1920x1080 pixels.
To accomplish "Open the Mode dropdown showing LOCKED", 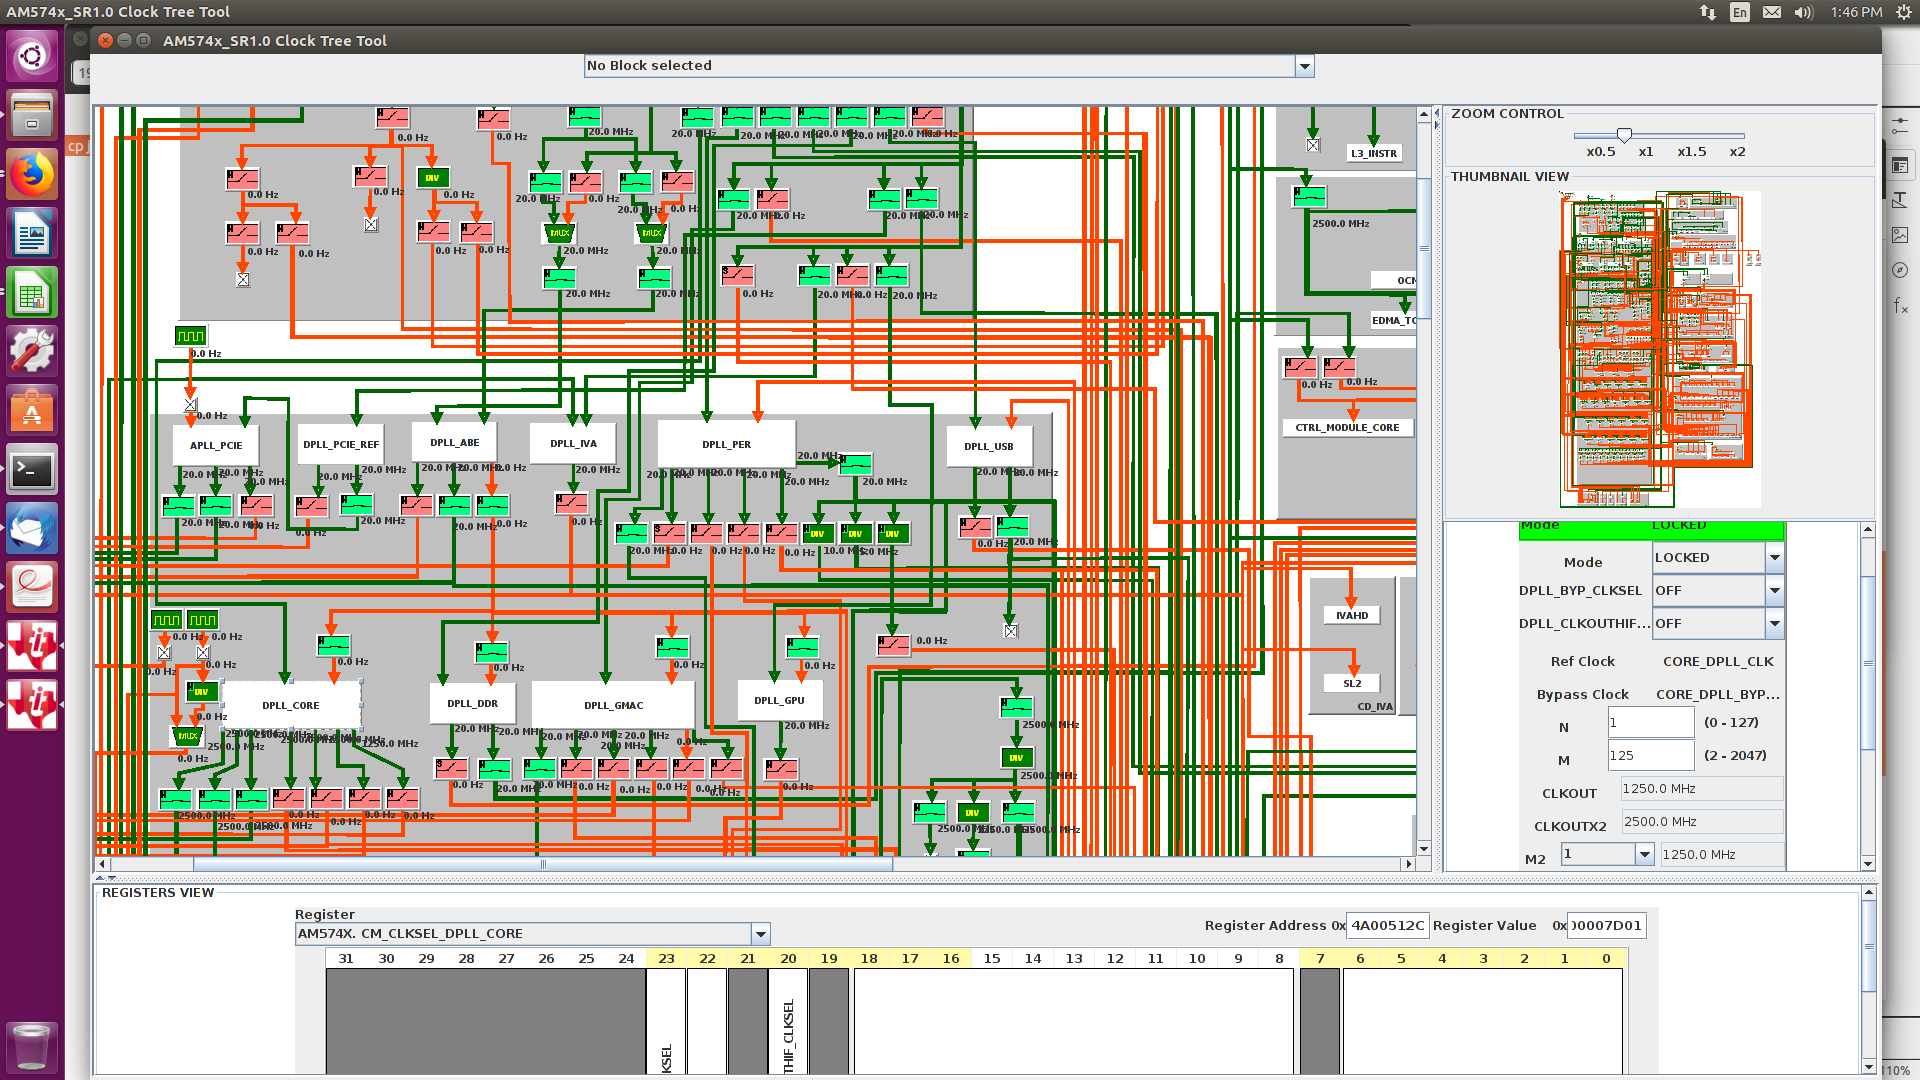I will point(1775,557).
